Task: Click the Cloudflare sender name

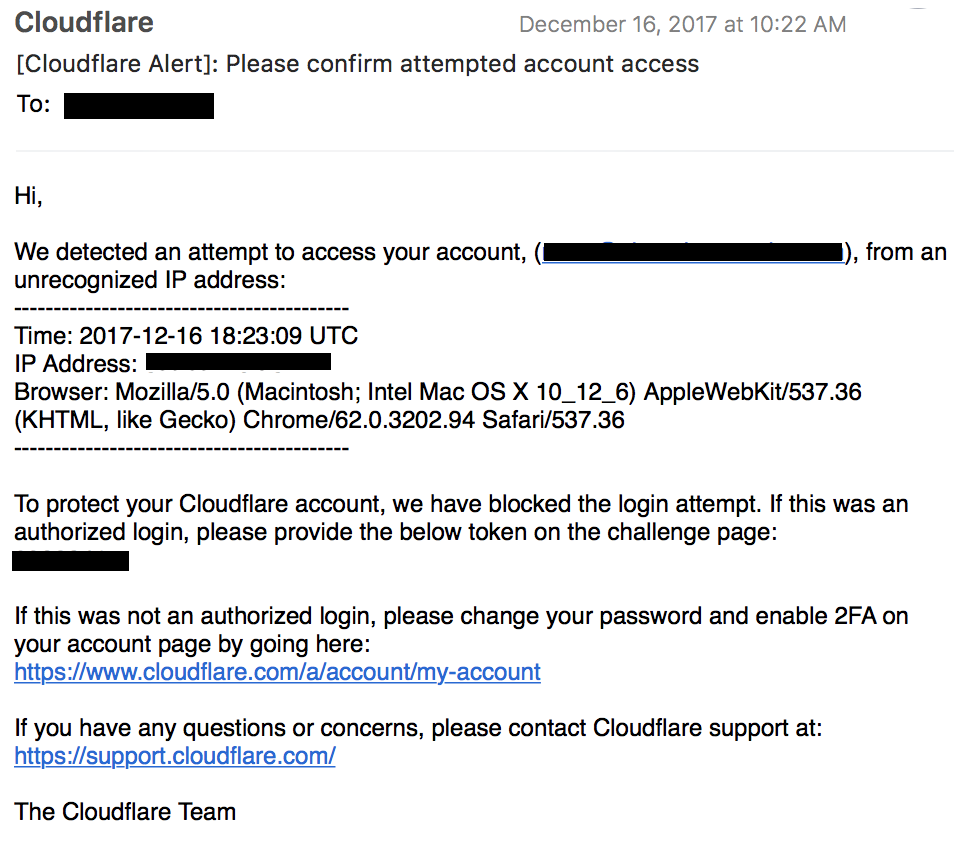Action: tap(84, 23)
